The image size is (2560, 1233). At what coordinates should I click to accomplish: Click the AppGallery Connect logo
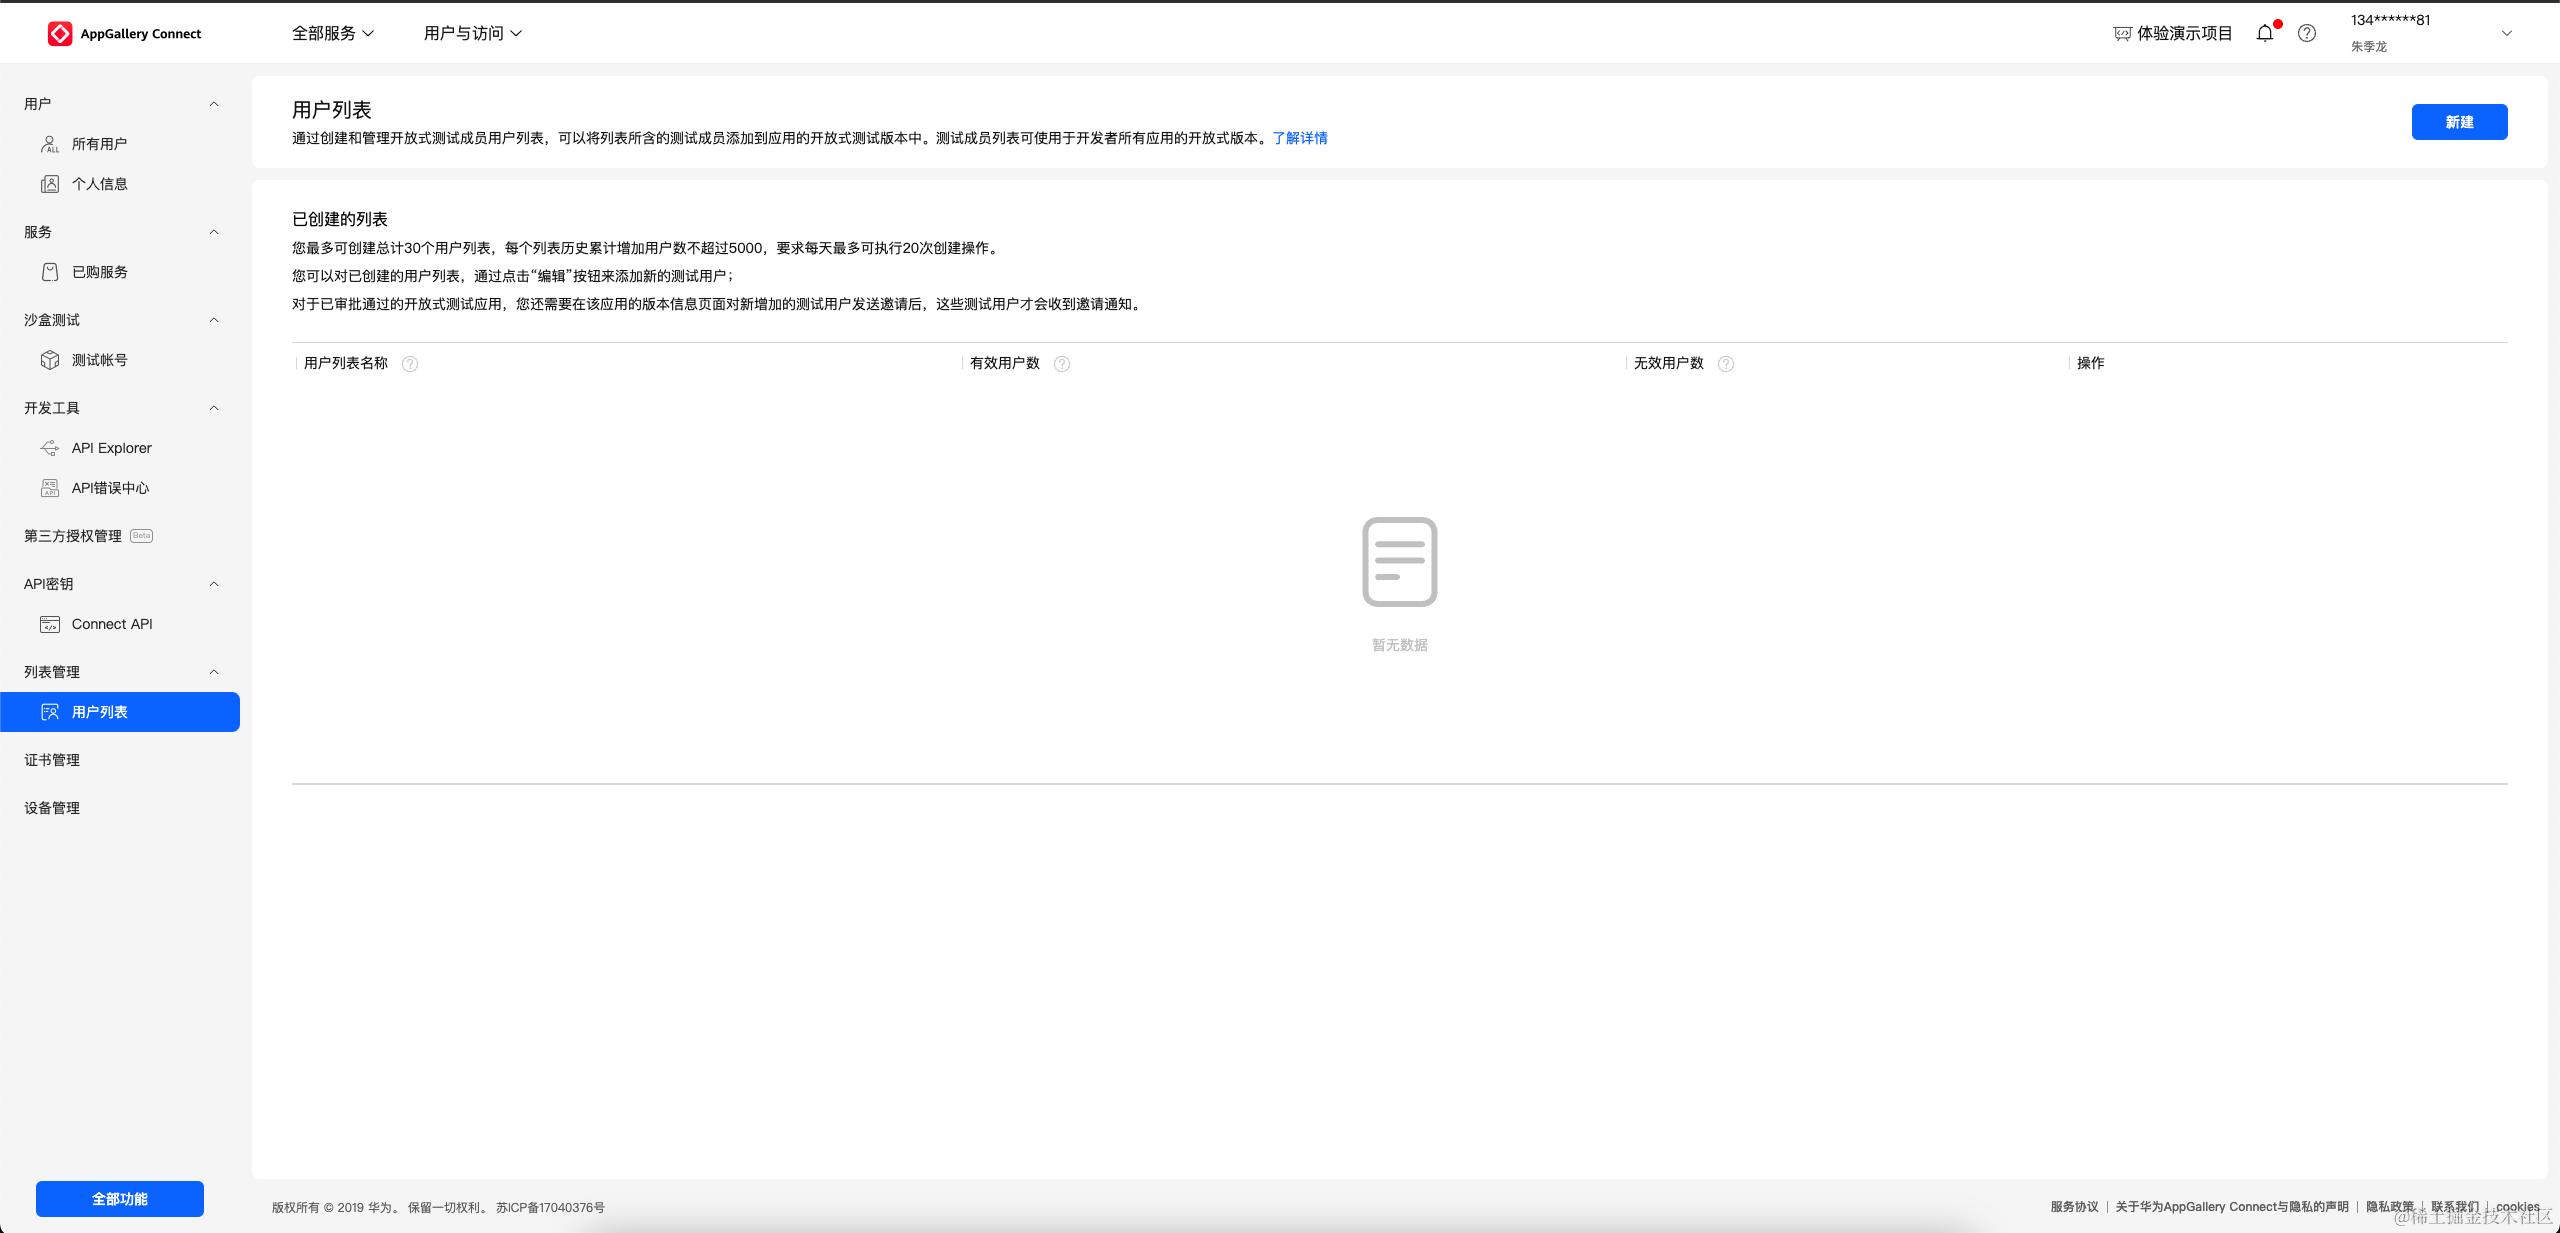tap(124, 33)
